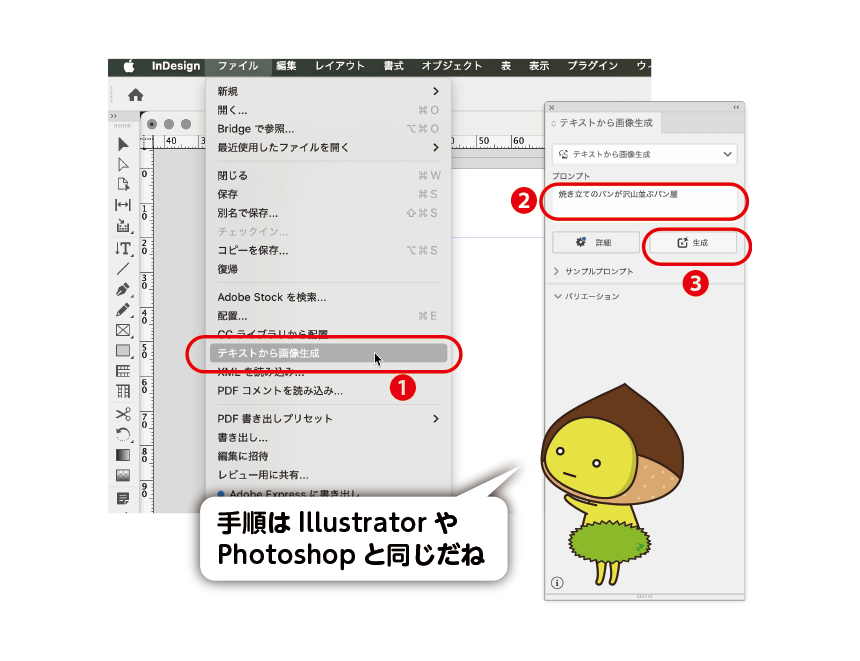Click the 生成 button
The image size is (860, 661).
(x=693, y=242)
